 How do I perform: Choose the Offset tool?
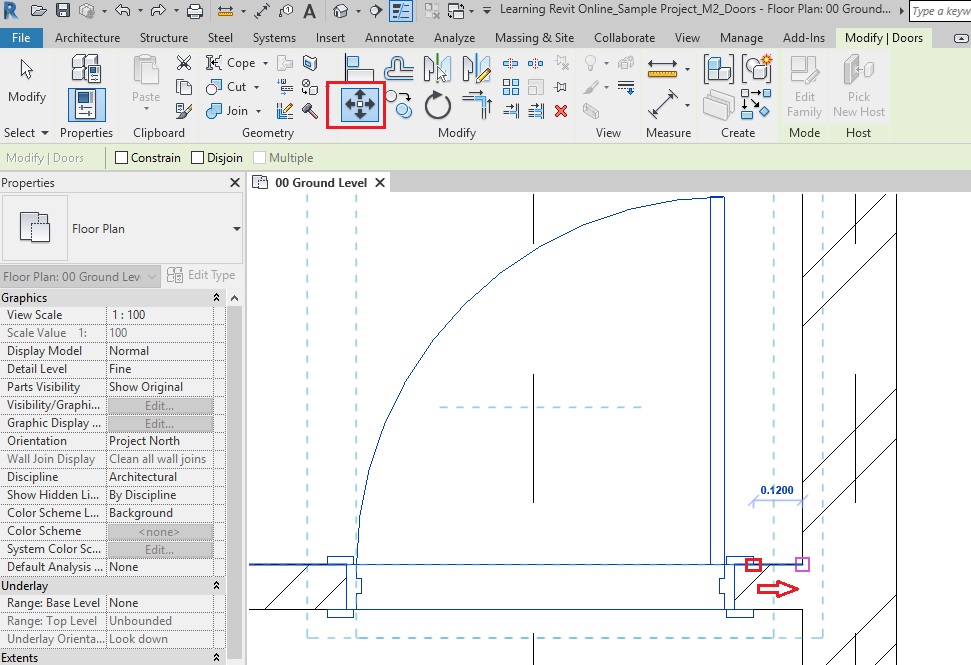pos(399,68)
